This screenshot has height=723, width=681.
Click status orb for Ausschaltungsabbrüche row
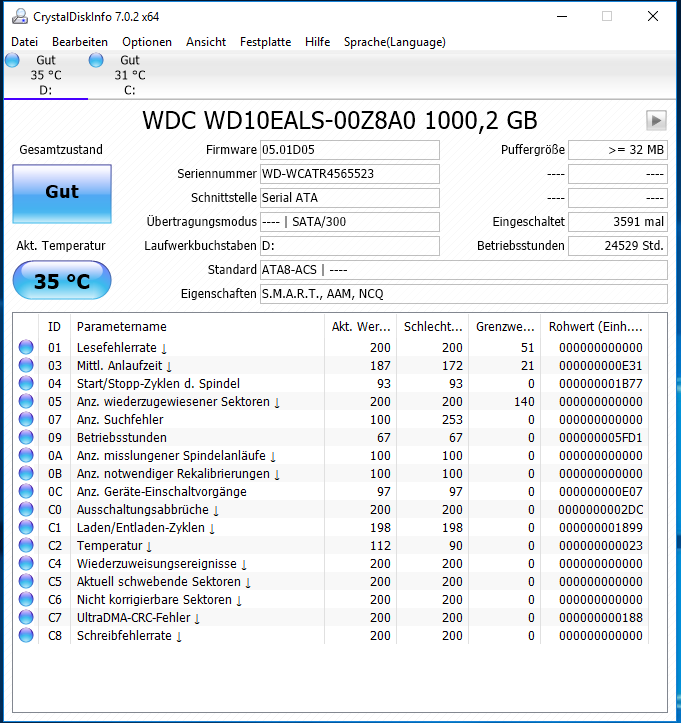click(x=26, y=509)
